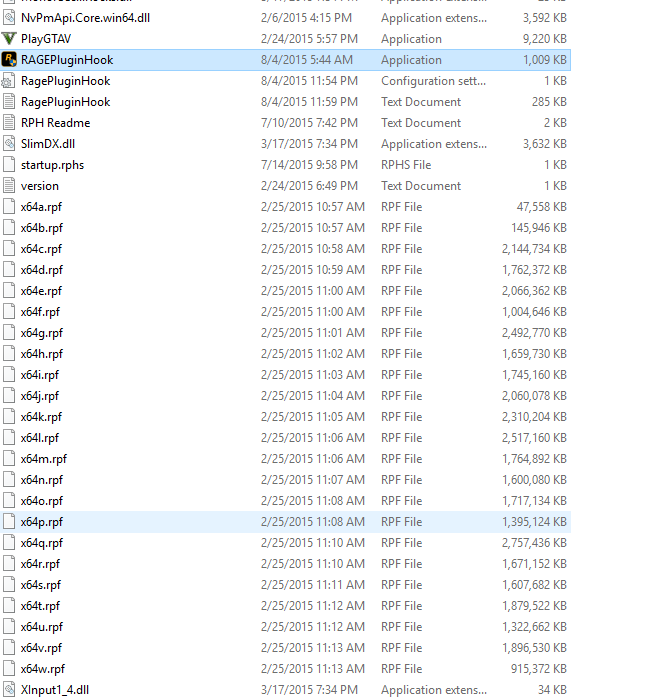Viewport: 666px width, 700px height.
Task: Click the Rockstar icon of RAGEPluginHook application
Action: click(9, 60)
